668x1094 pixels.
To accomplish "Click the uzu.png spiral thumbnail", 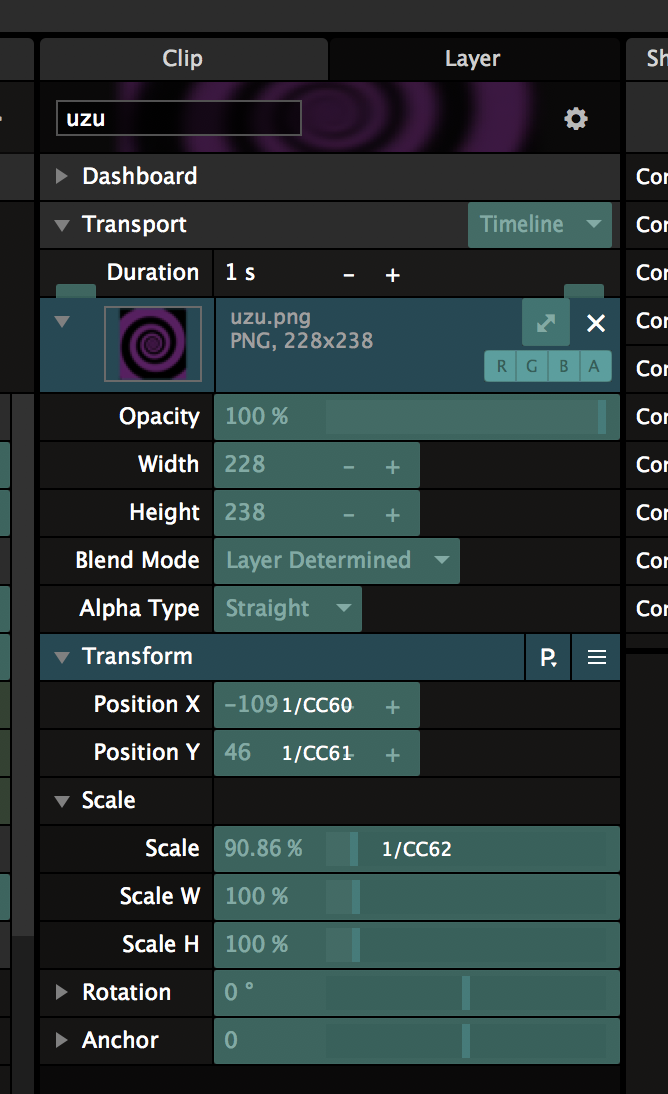I will click(152, 344).
